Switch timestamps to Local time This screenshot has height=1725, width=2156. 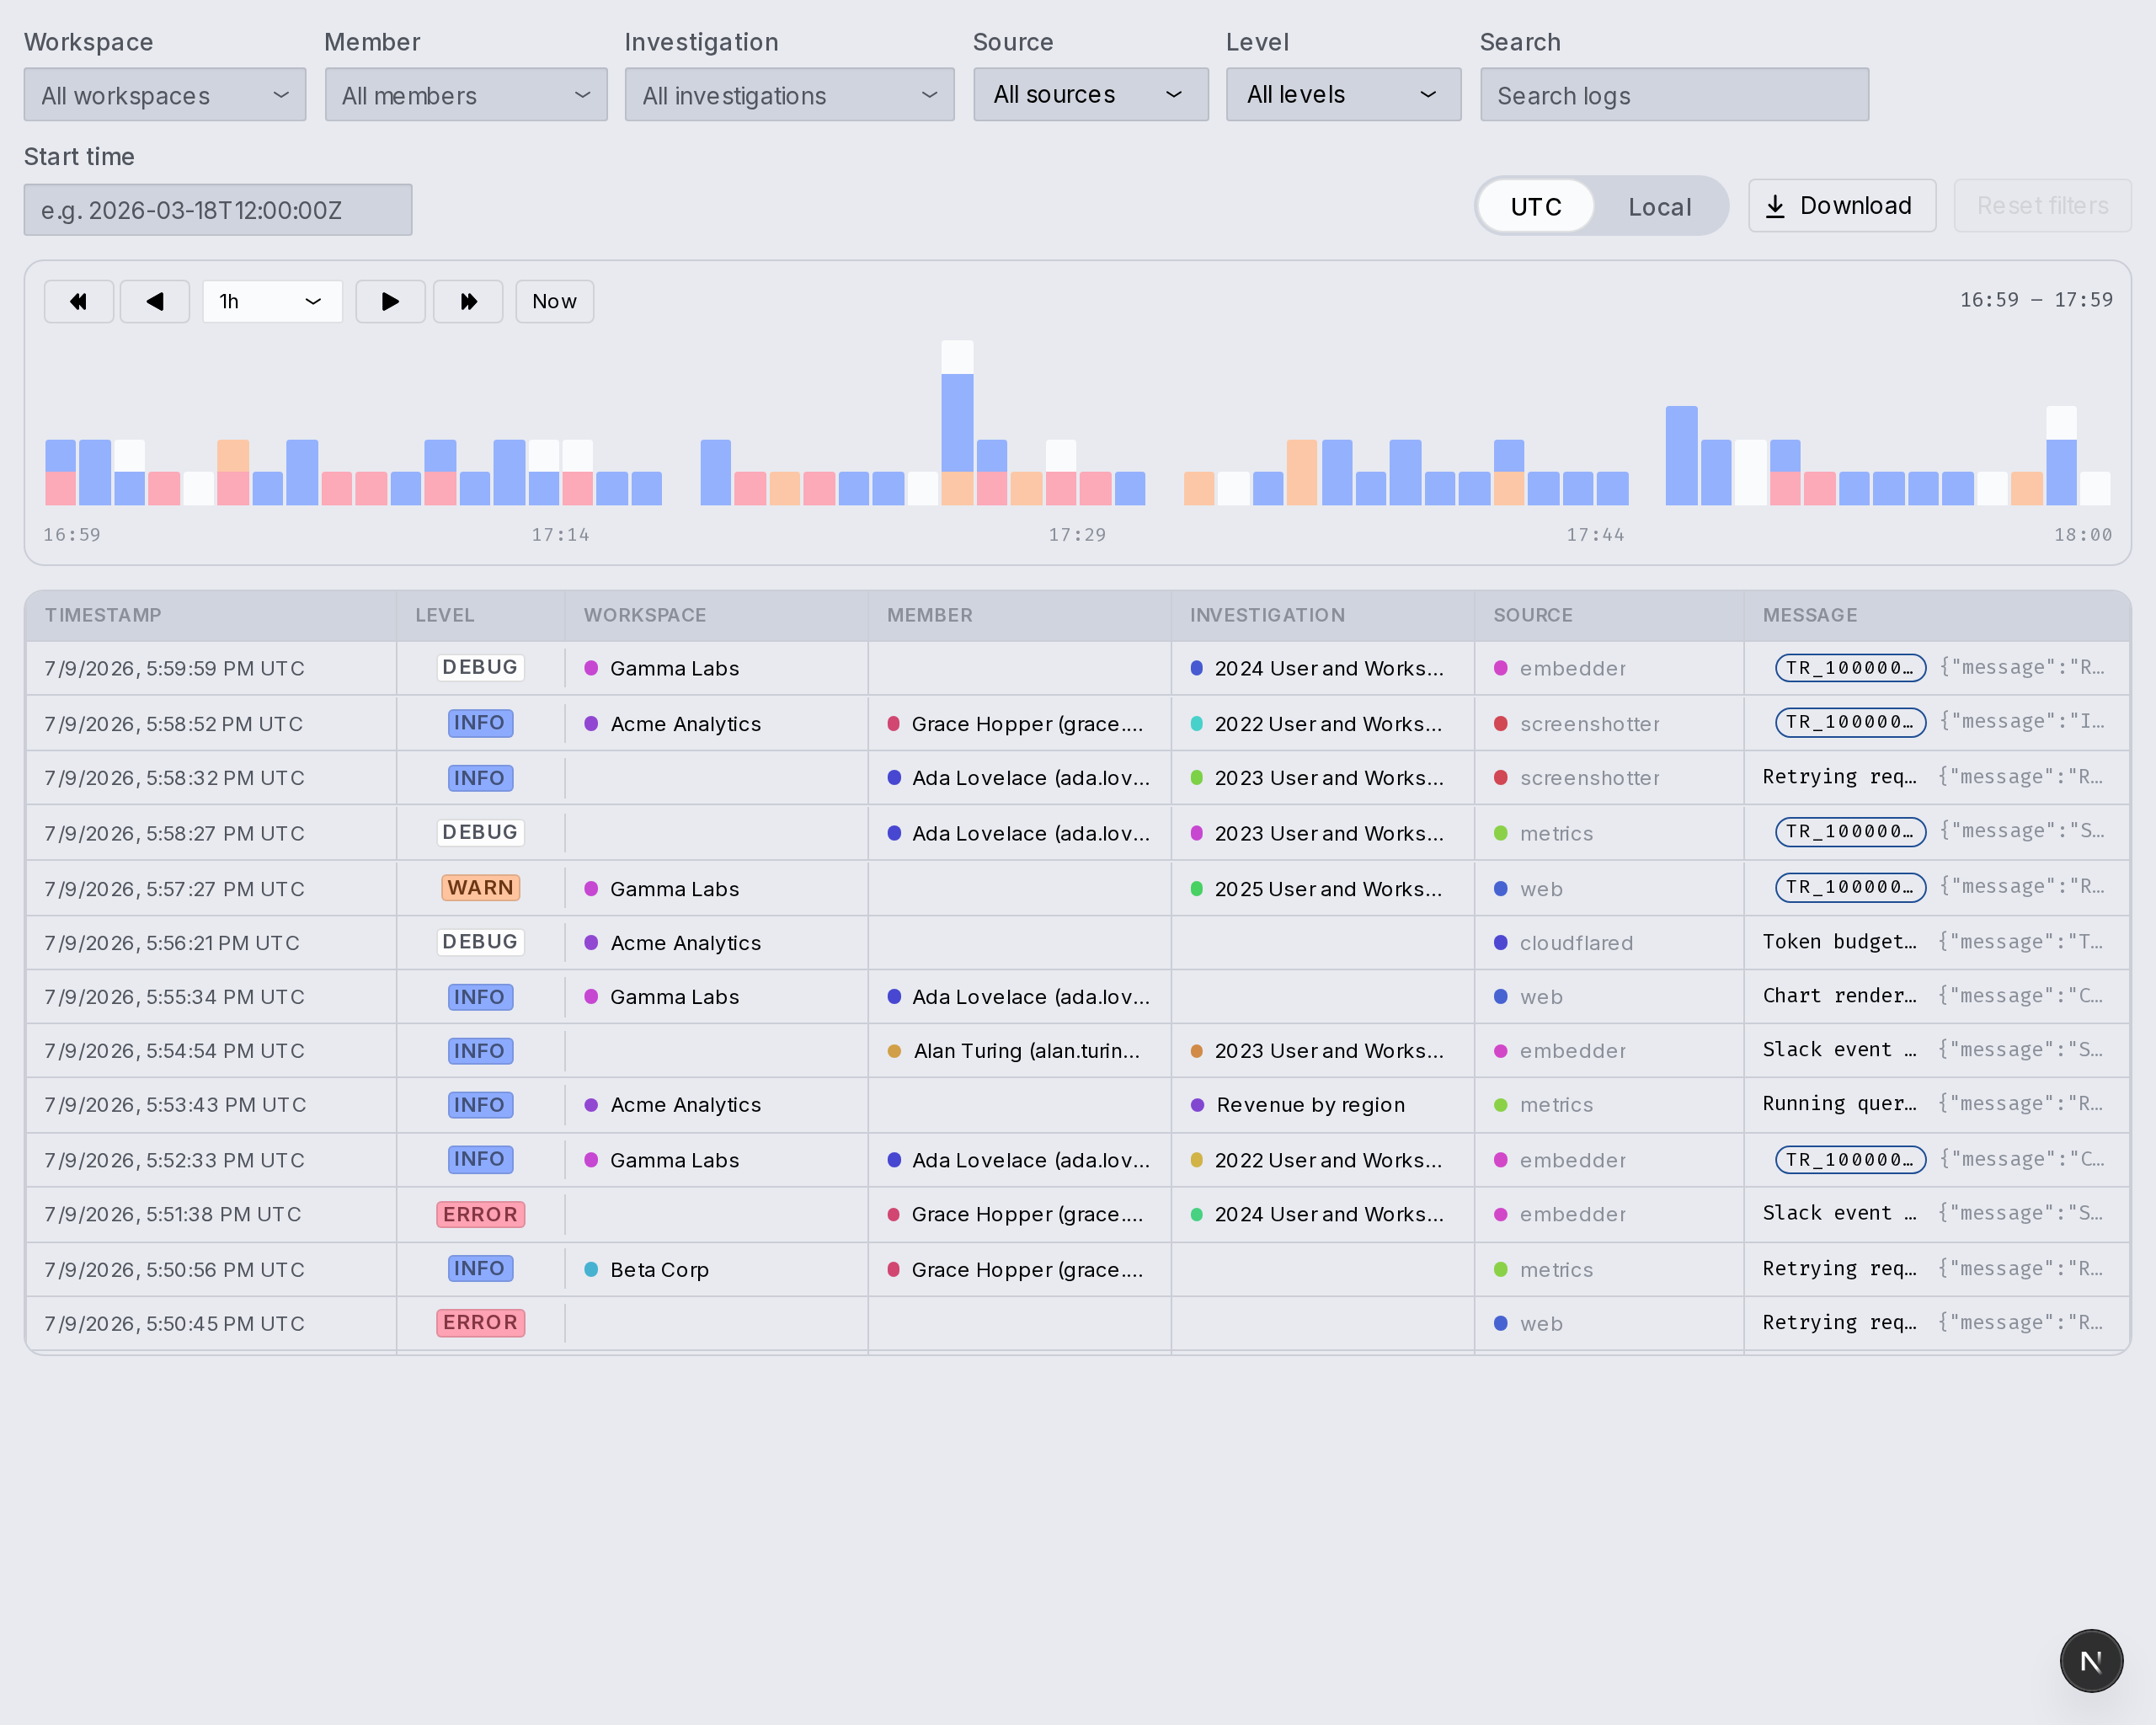(x=1659, y=206)
